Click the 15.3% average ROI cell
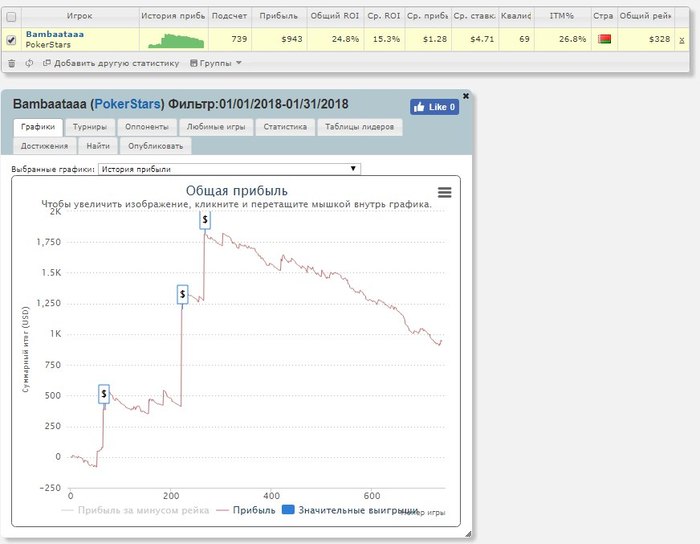Screen dimensions: 700x544 point(384,39)
